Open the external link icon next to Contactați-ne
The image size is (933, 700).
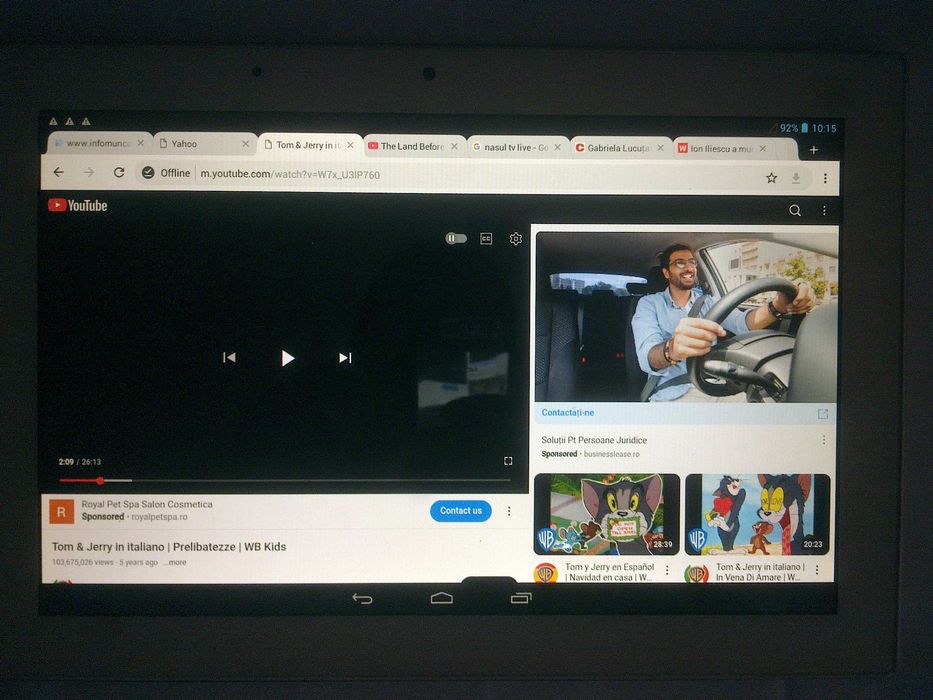point(822,414)
